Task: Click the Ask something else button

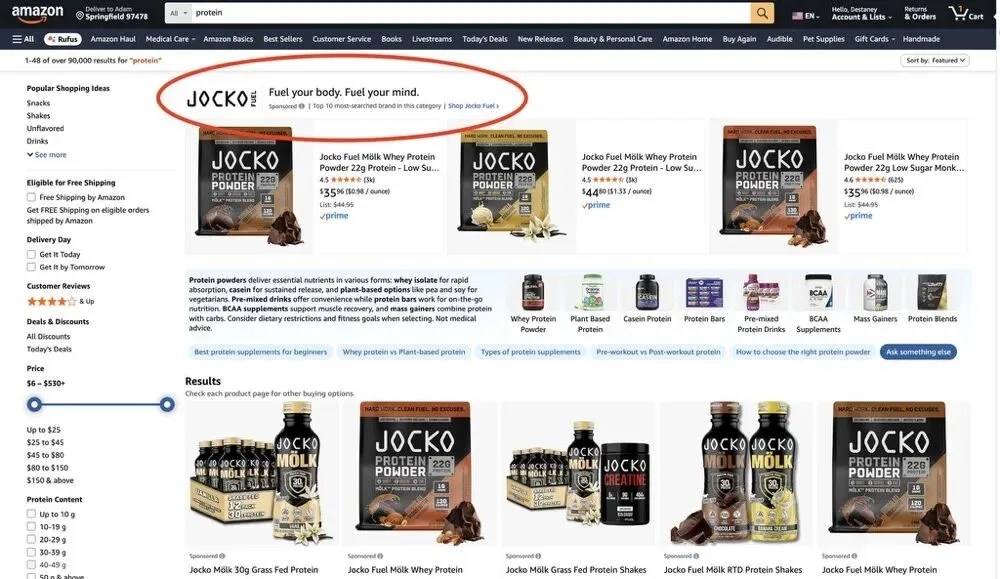Action: click(x=918, y=352)
